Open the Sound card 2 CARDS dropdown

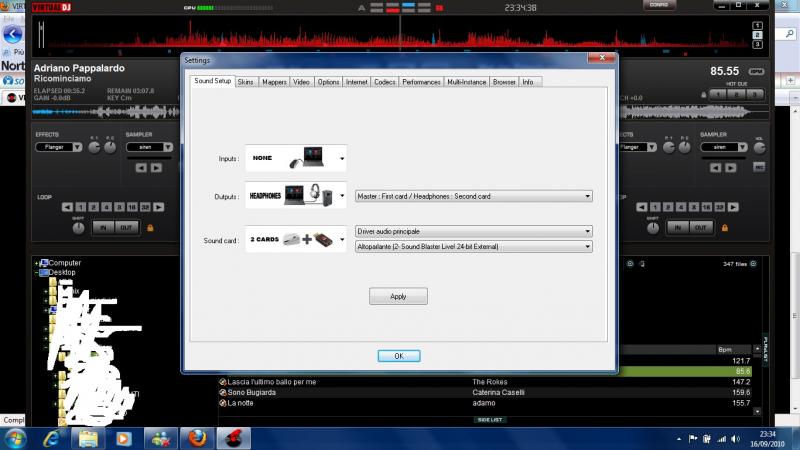tap(296, 239)
